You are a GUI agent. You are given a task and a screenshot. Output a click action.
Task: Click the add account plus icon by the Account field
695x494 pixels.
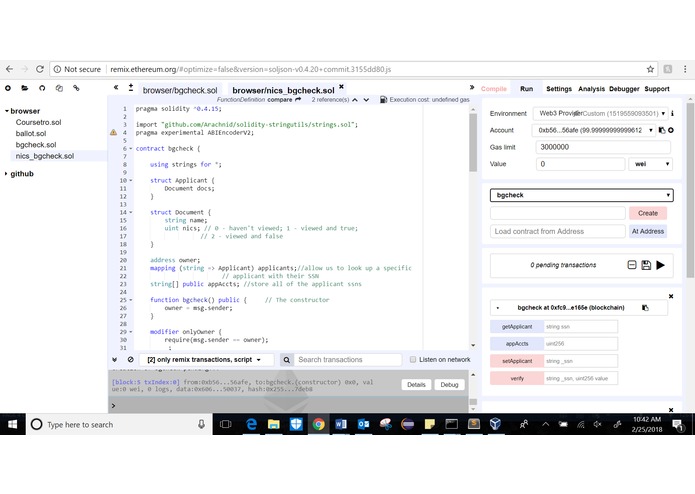671,130
